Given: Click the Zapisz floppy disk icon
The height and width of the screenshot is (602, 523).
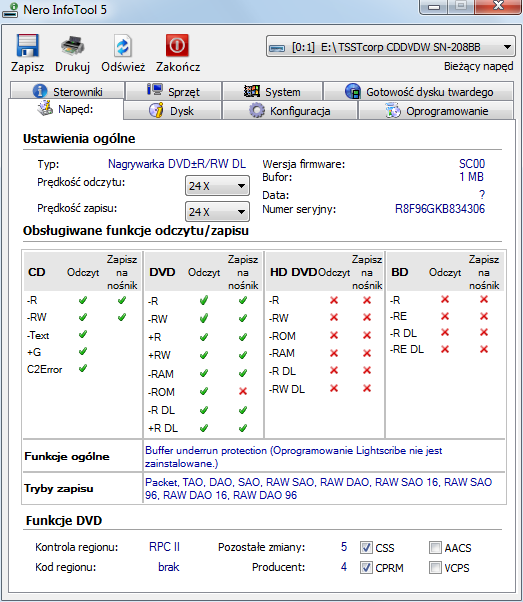Looking at the screenshot, I should (x=28, y=46).
